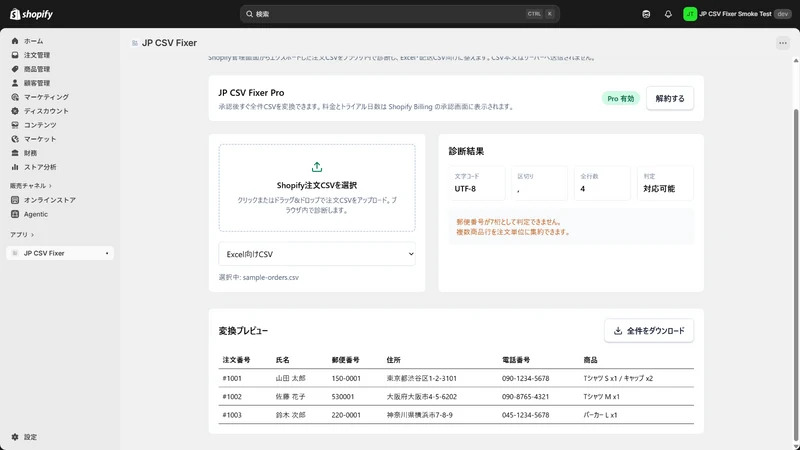Screen dimensions: 800x450
Task: Open the sidekick icon in top bar
Action: (646, 14)
